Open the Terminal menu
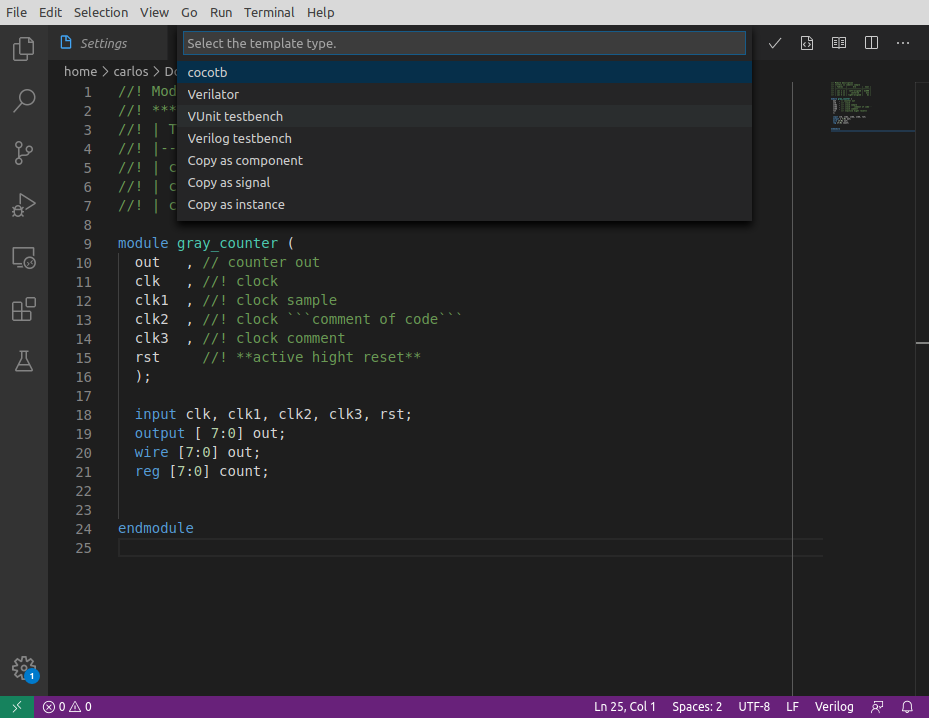Viewport: 929px width, 718px height. [269, 12]
